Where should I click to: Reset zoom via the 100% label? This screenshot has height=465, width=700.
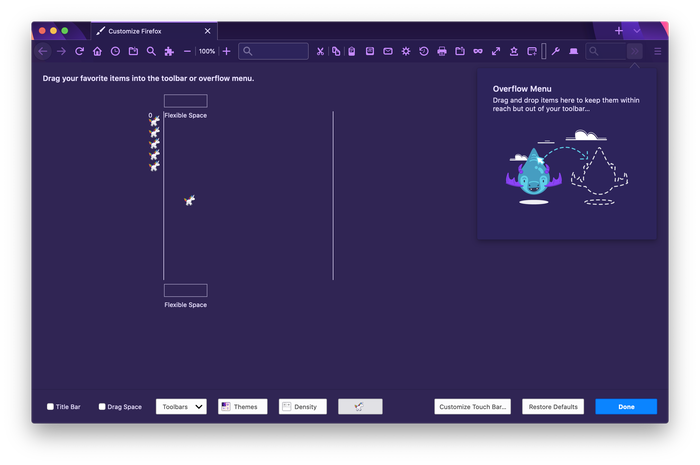click(207, 51)
